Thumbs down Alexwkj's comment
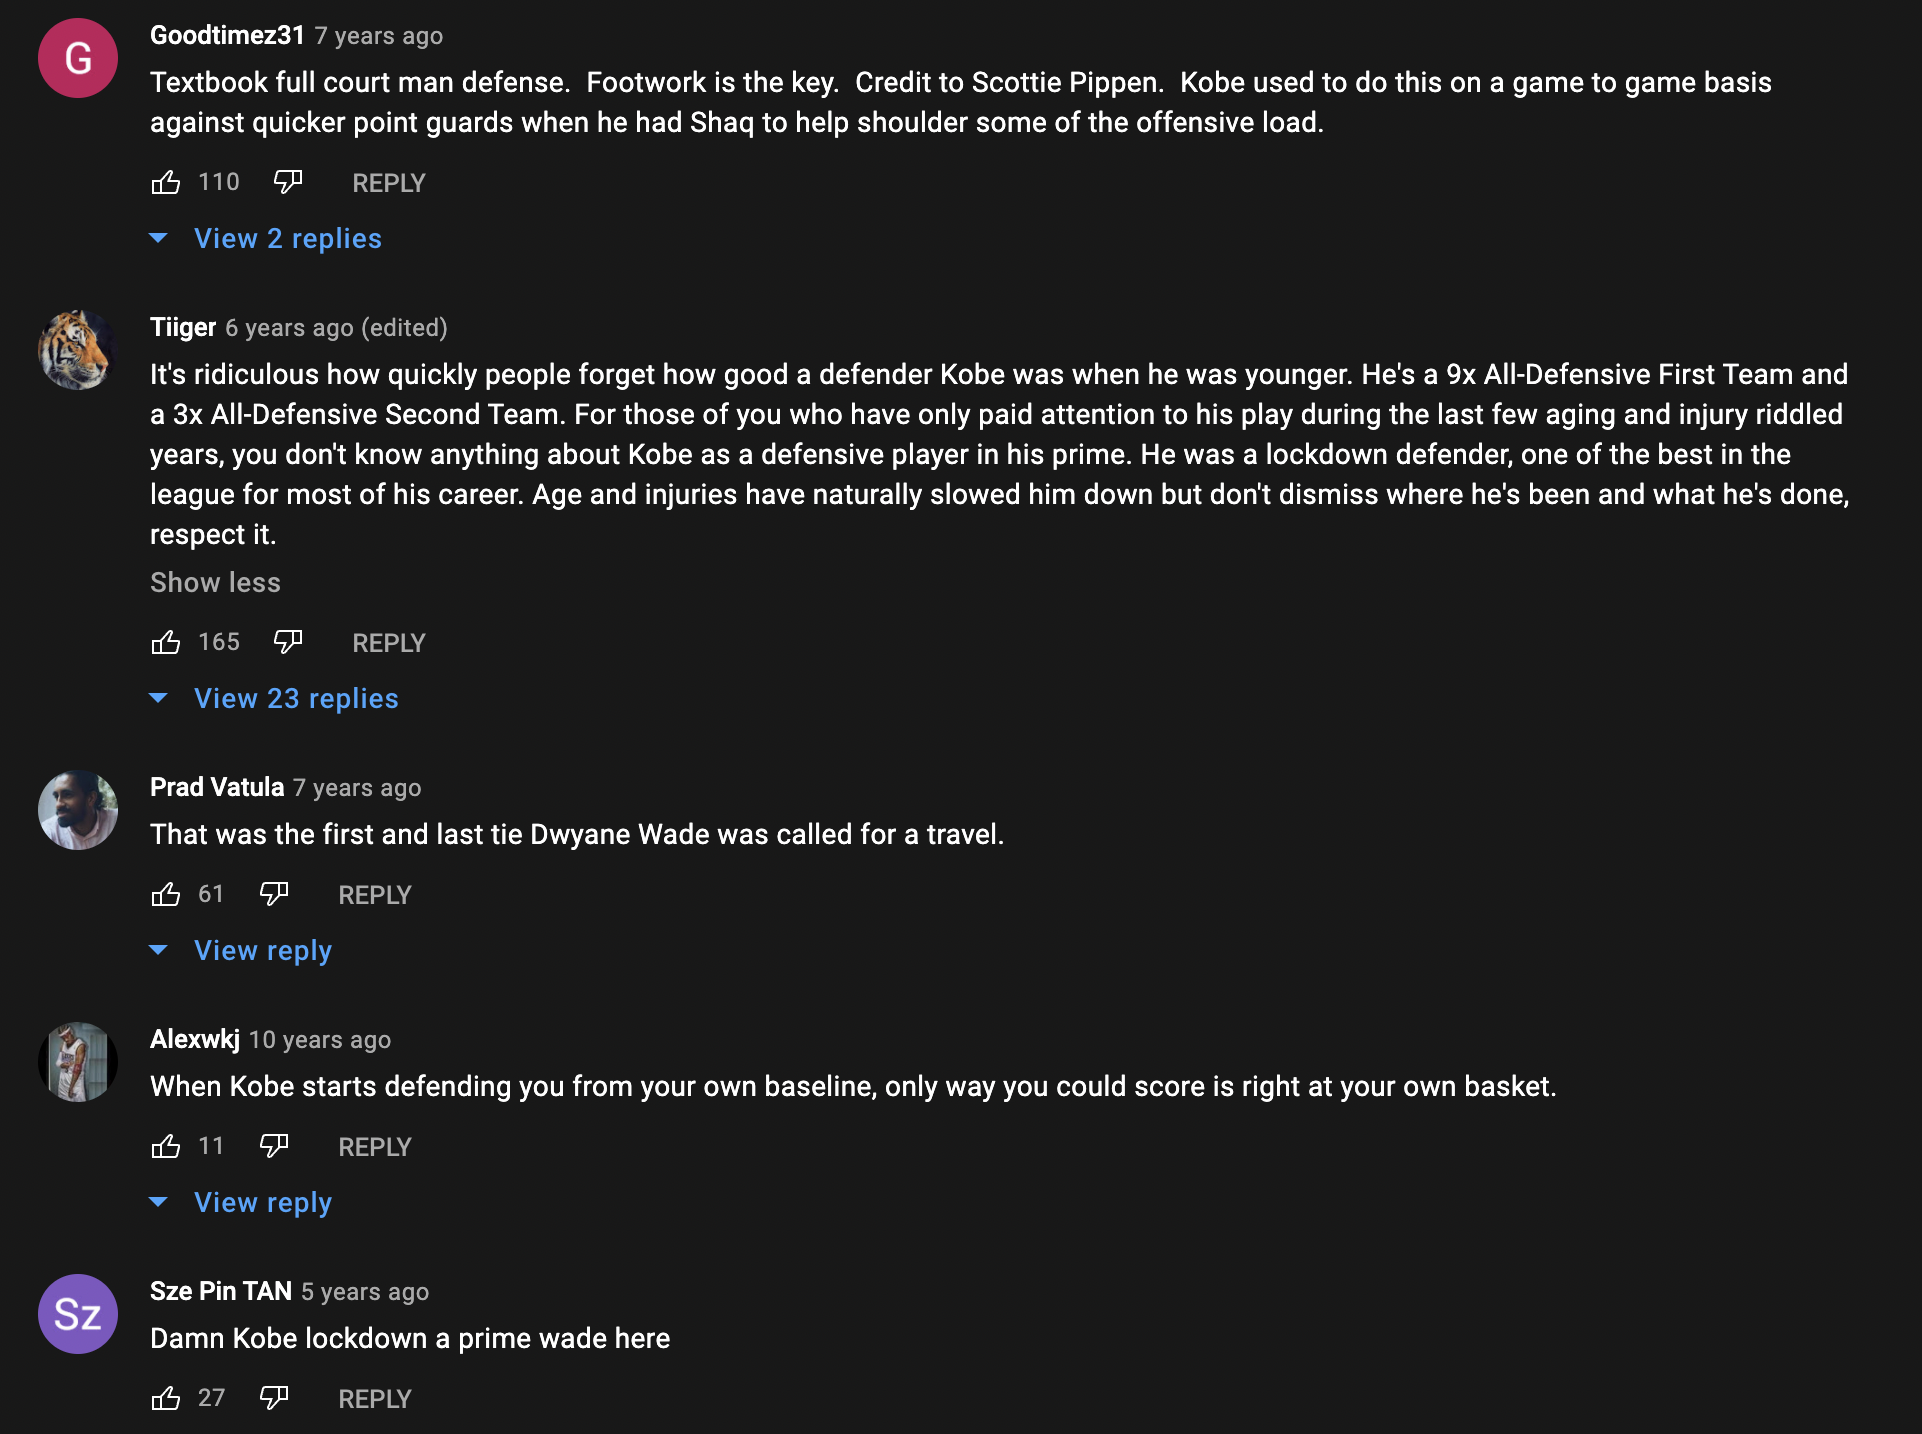Viewport: 1922px width, 1434px height. click(x=274, y=1147)
